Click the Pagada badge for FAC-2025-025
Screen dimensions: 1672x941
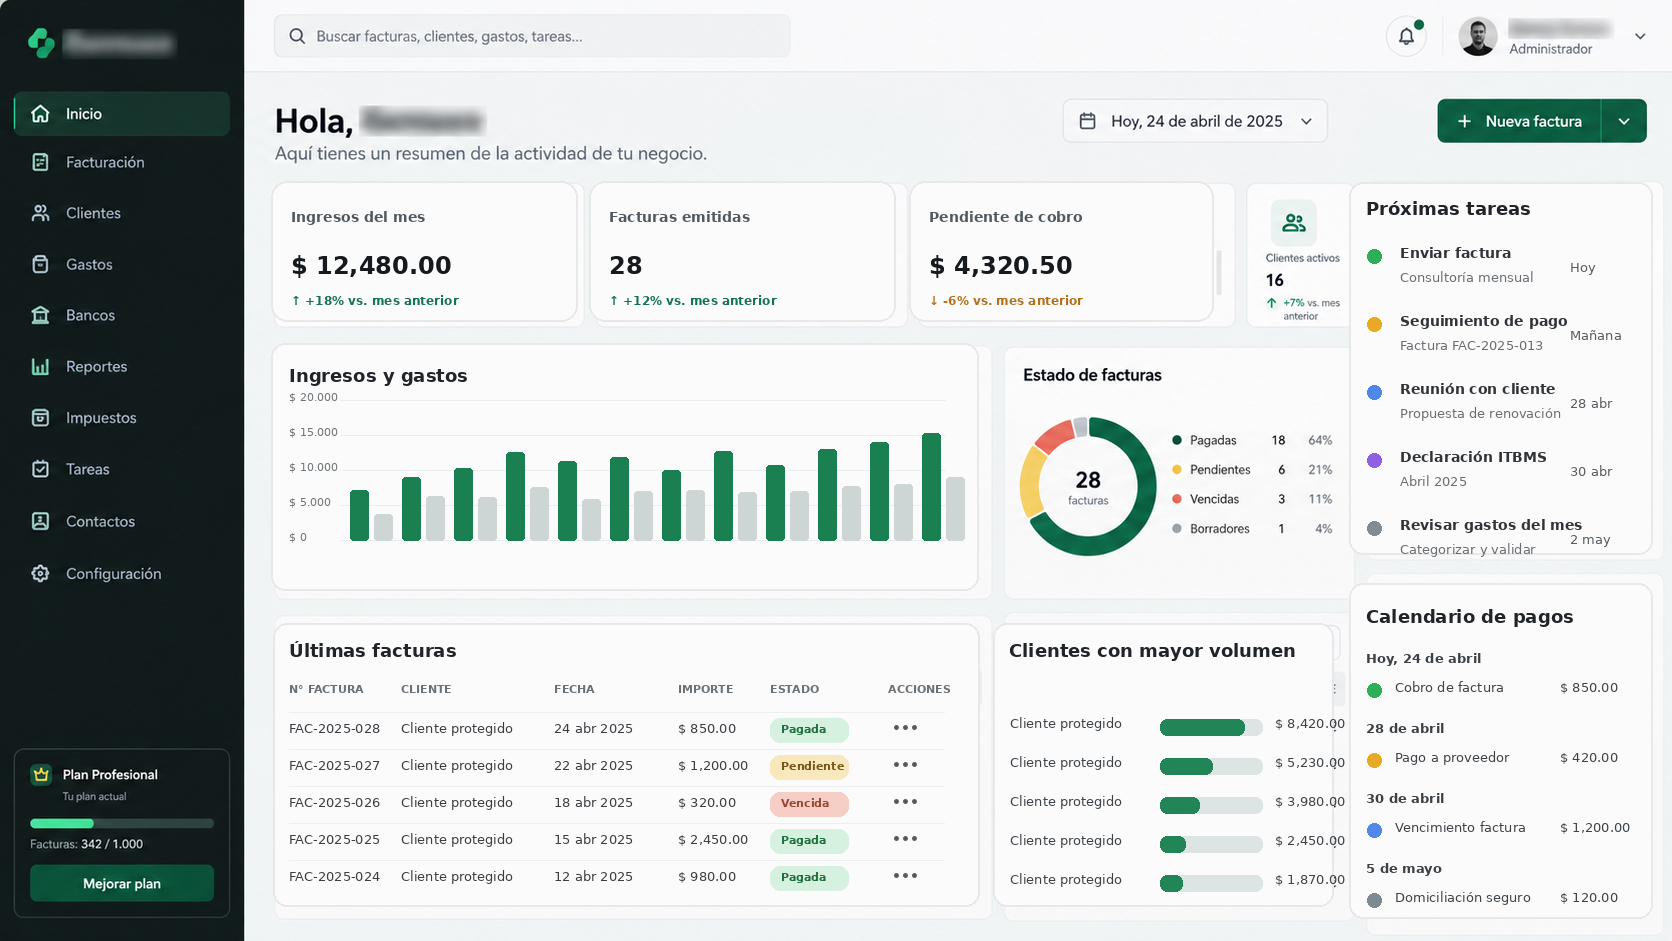tap(809, 840)
